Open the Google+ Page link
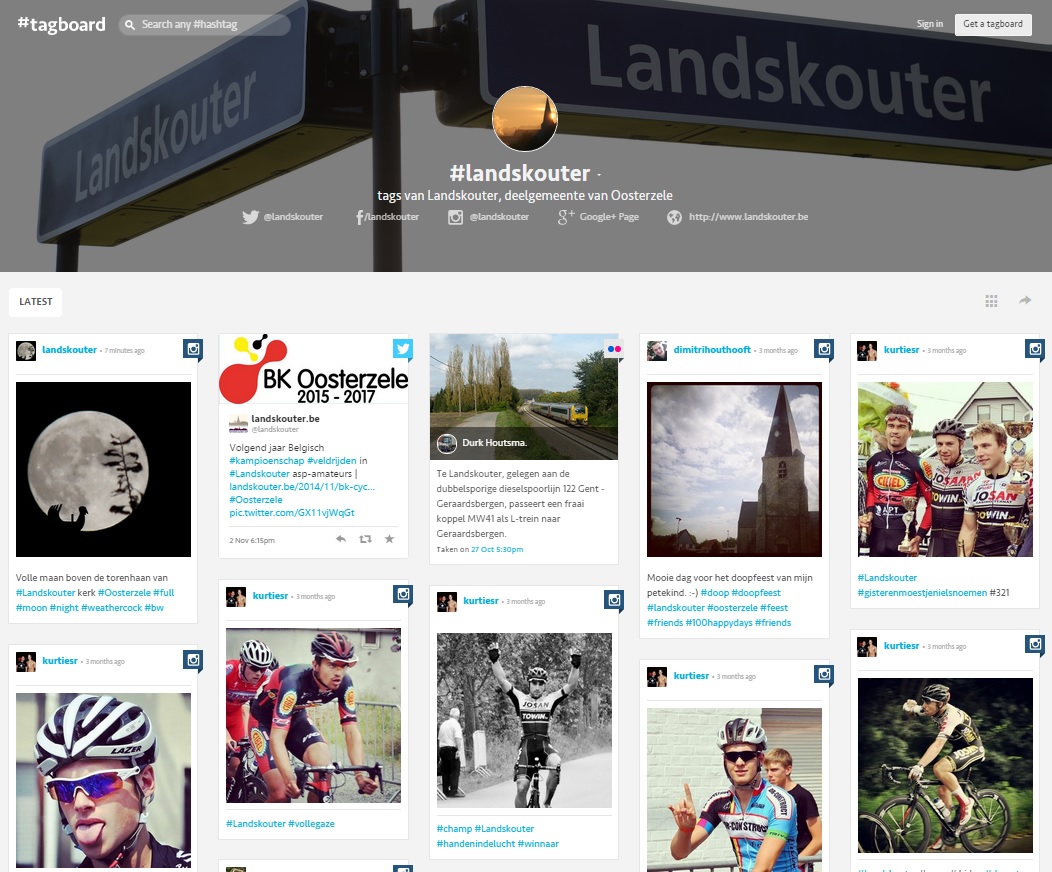This screenshot has height=872, width=1052. pos(598,217)
